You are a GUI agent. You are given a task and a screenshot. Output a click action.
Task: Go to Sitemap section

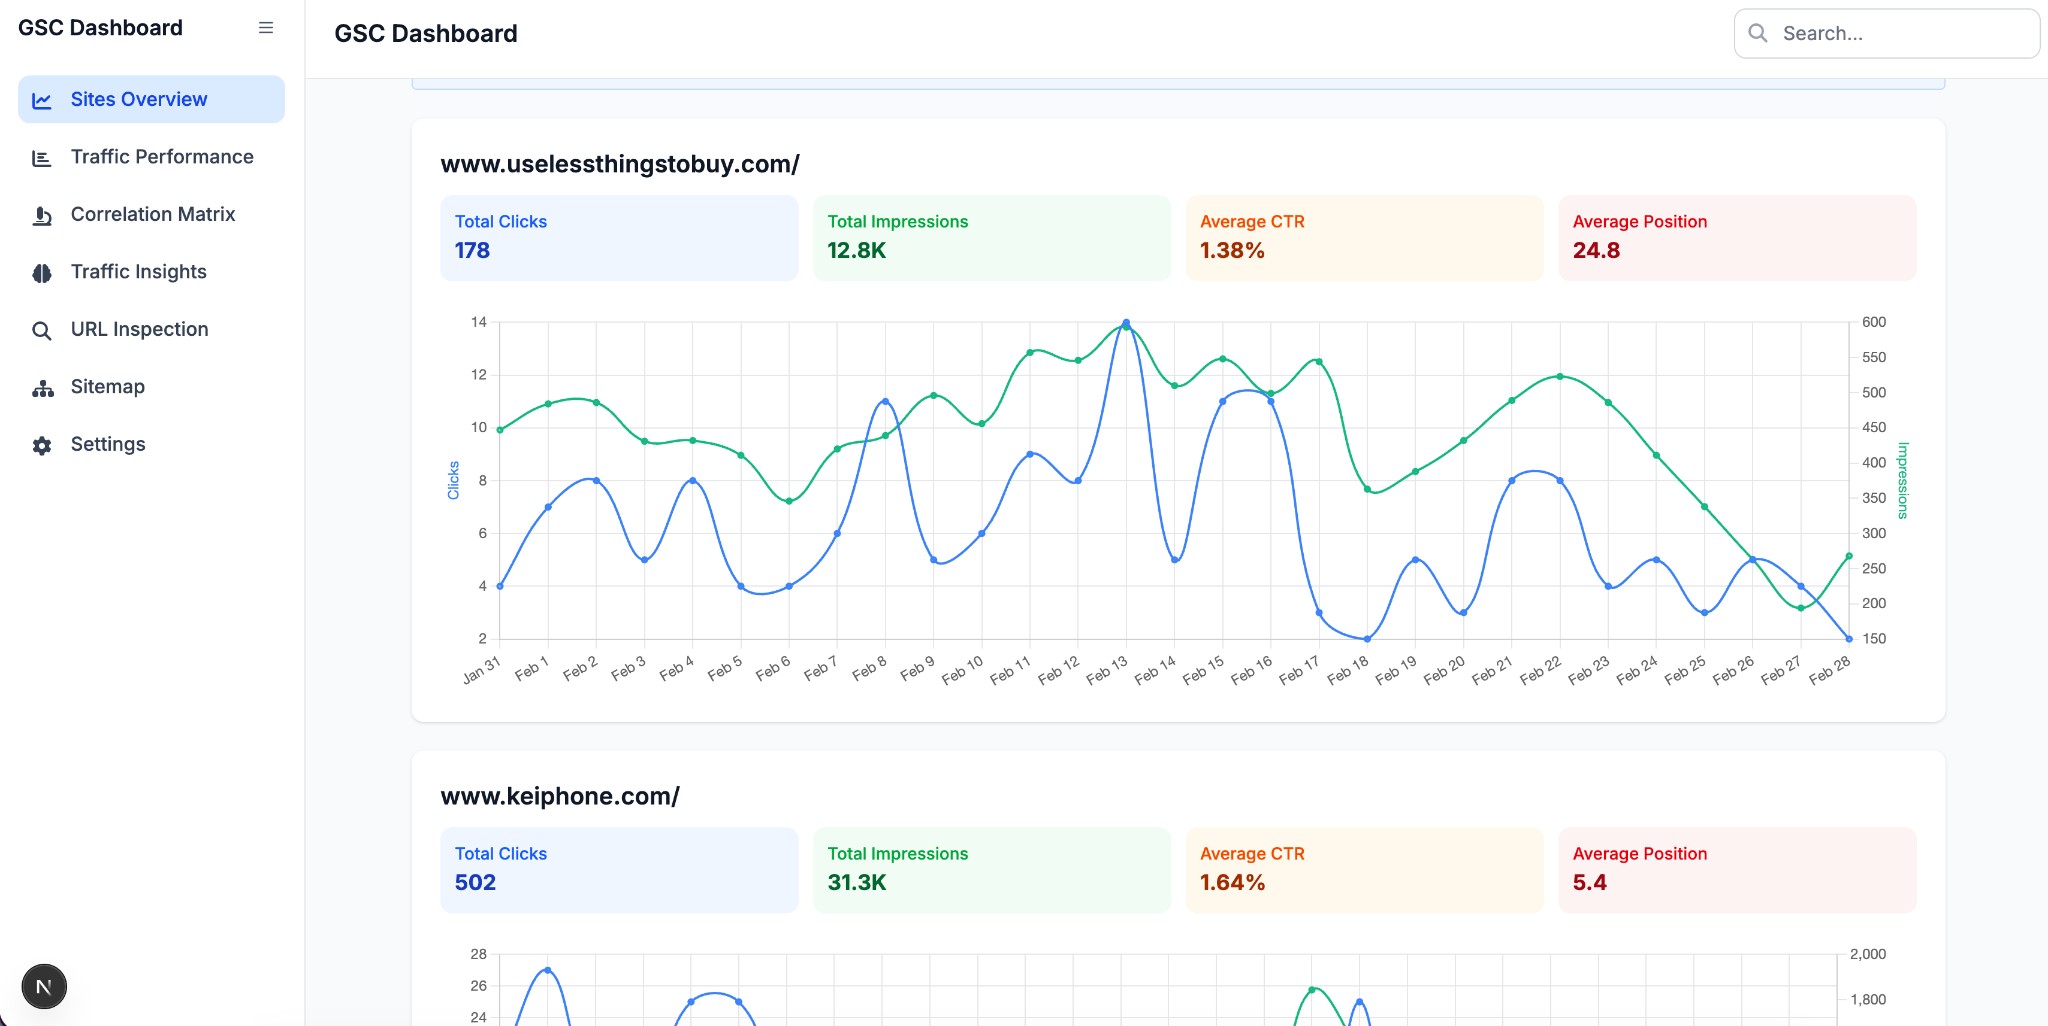point(151,387)
